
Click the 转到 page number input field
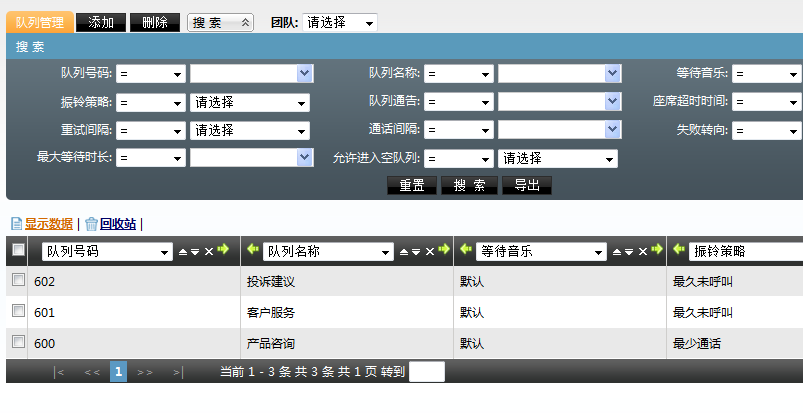[427, 372]
